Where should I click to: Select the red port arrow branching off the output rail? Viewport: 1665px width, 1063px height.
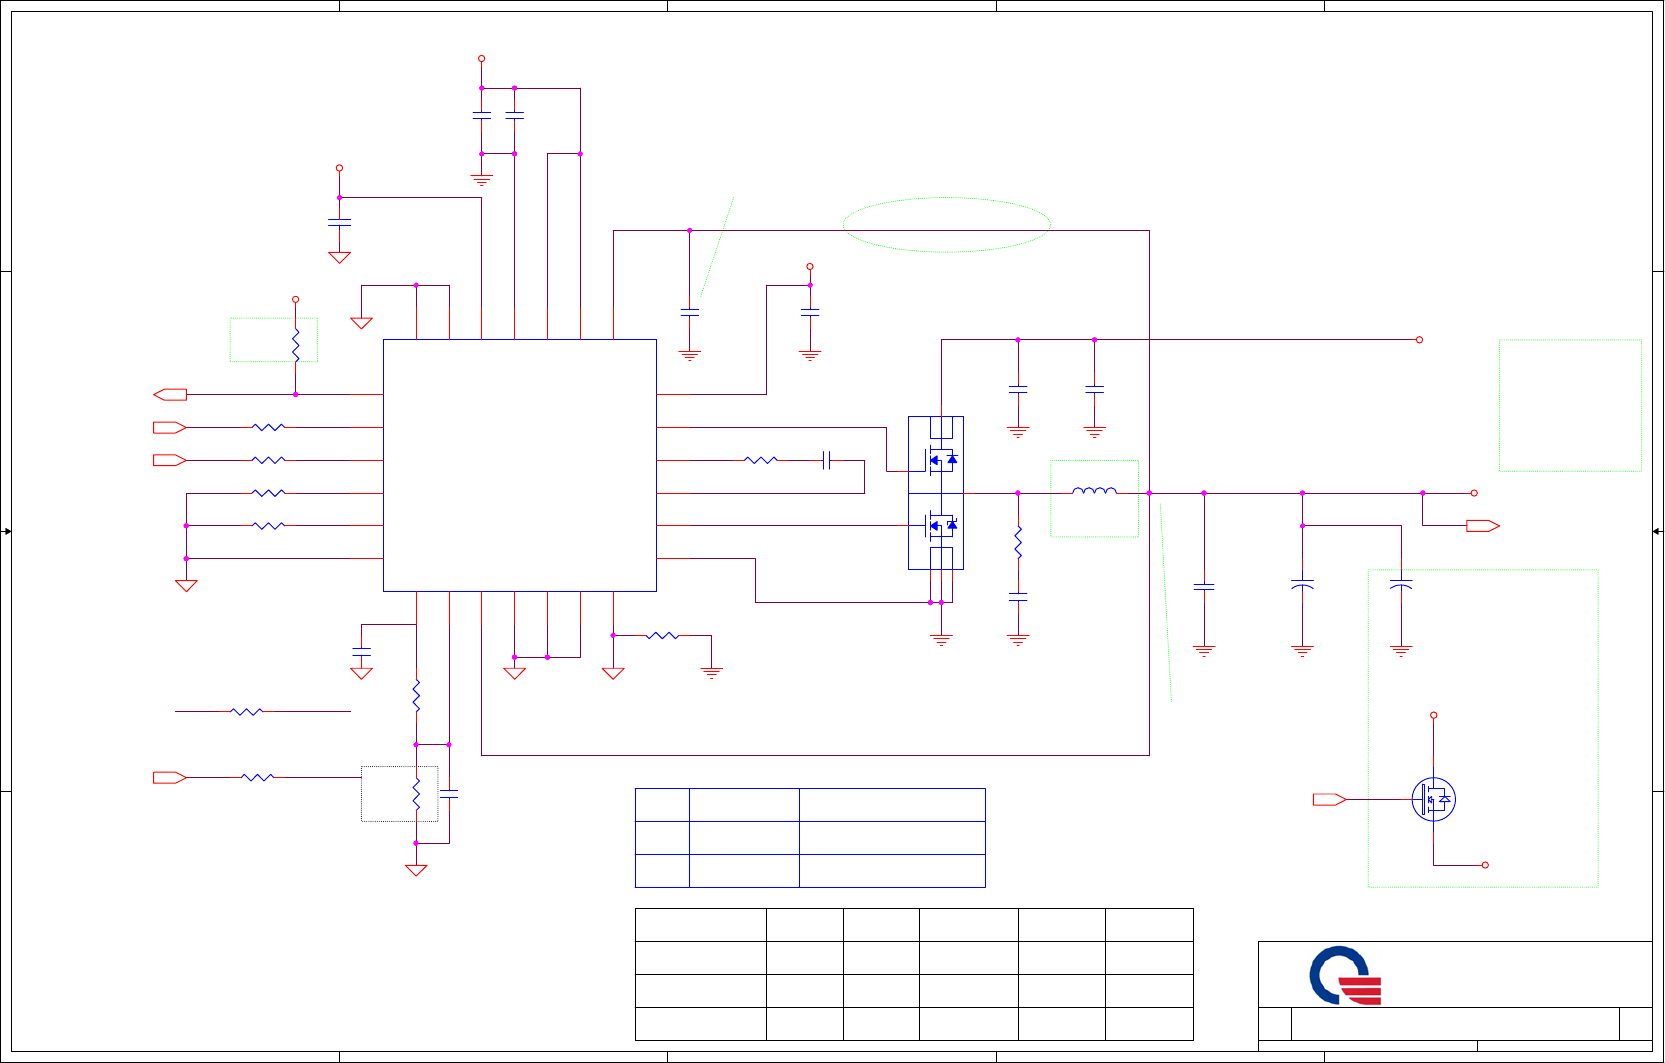click(1483, 526)
